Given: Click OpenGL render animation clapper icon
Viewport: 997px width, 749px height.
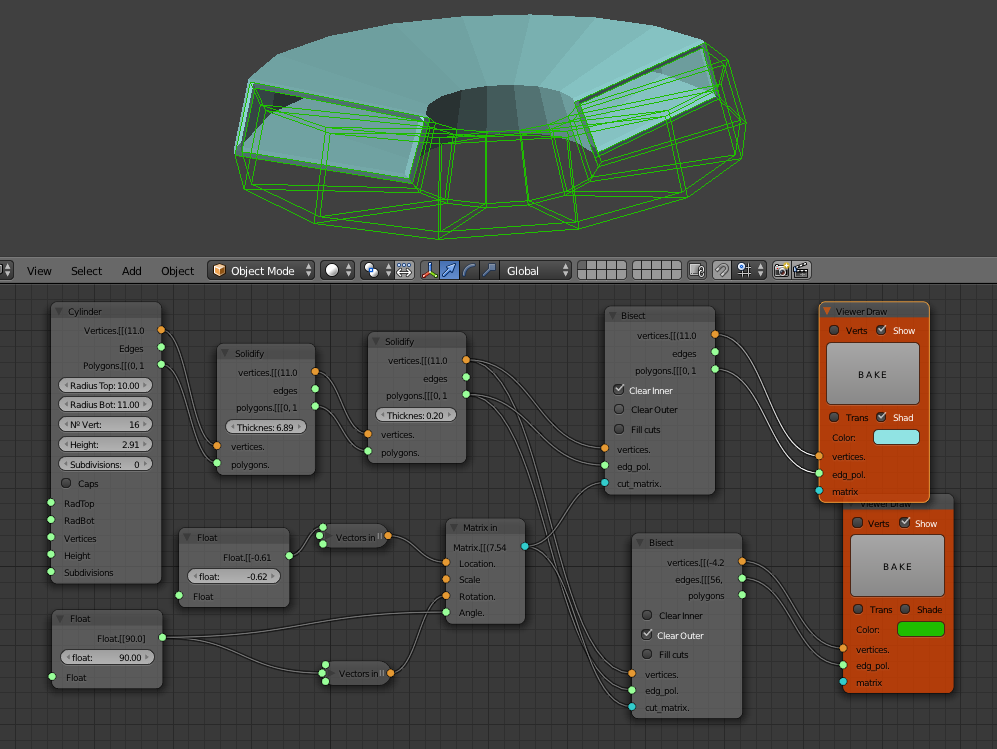Looking at the screenshot, I should [x=801, y=270].
